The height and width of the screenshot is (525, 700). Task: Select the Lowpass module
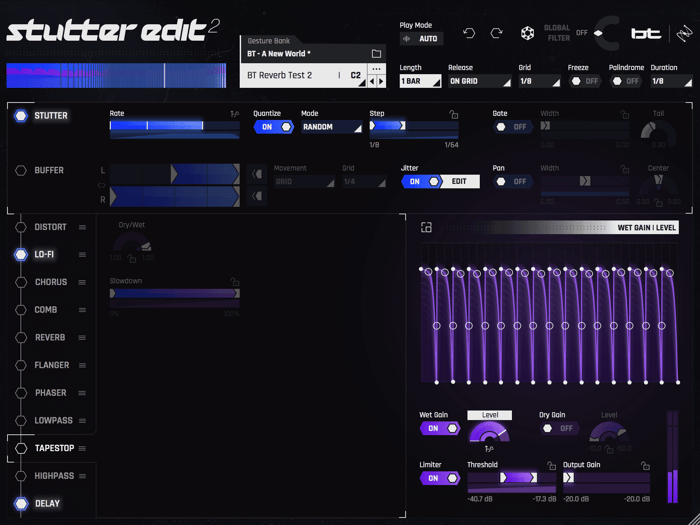coord(54,421)
